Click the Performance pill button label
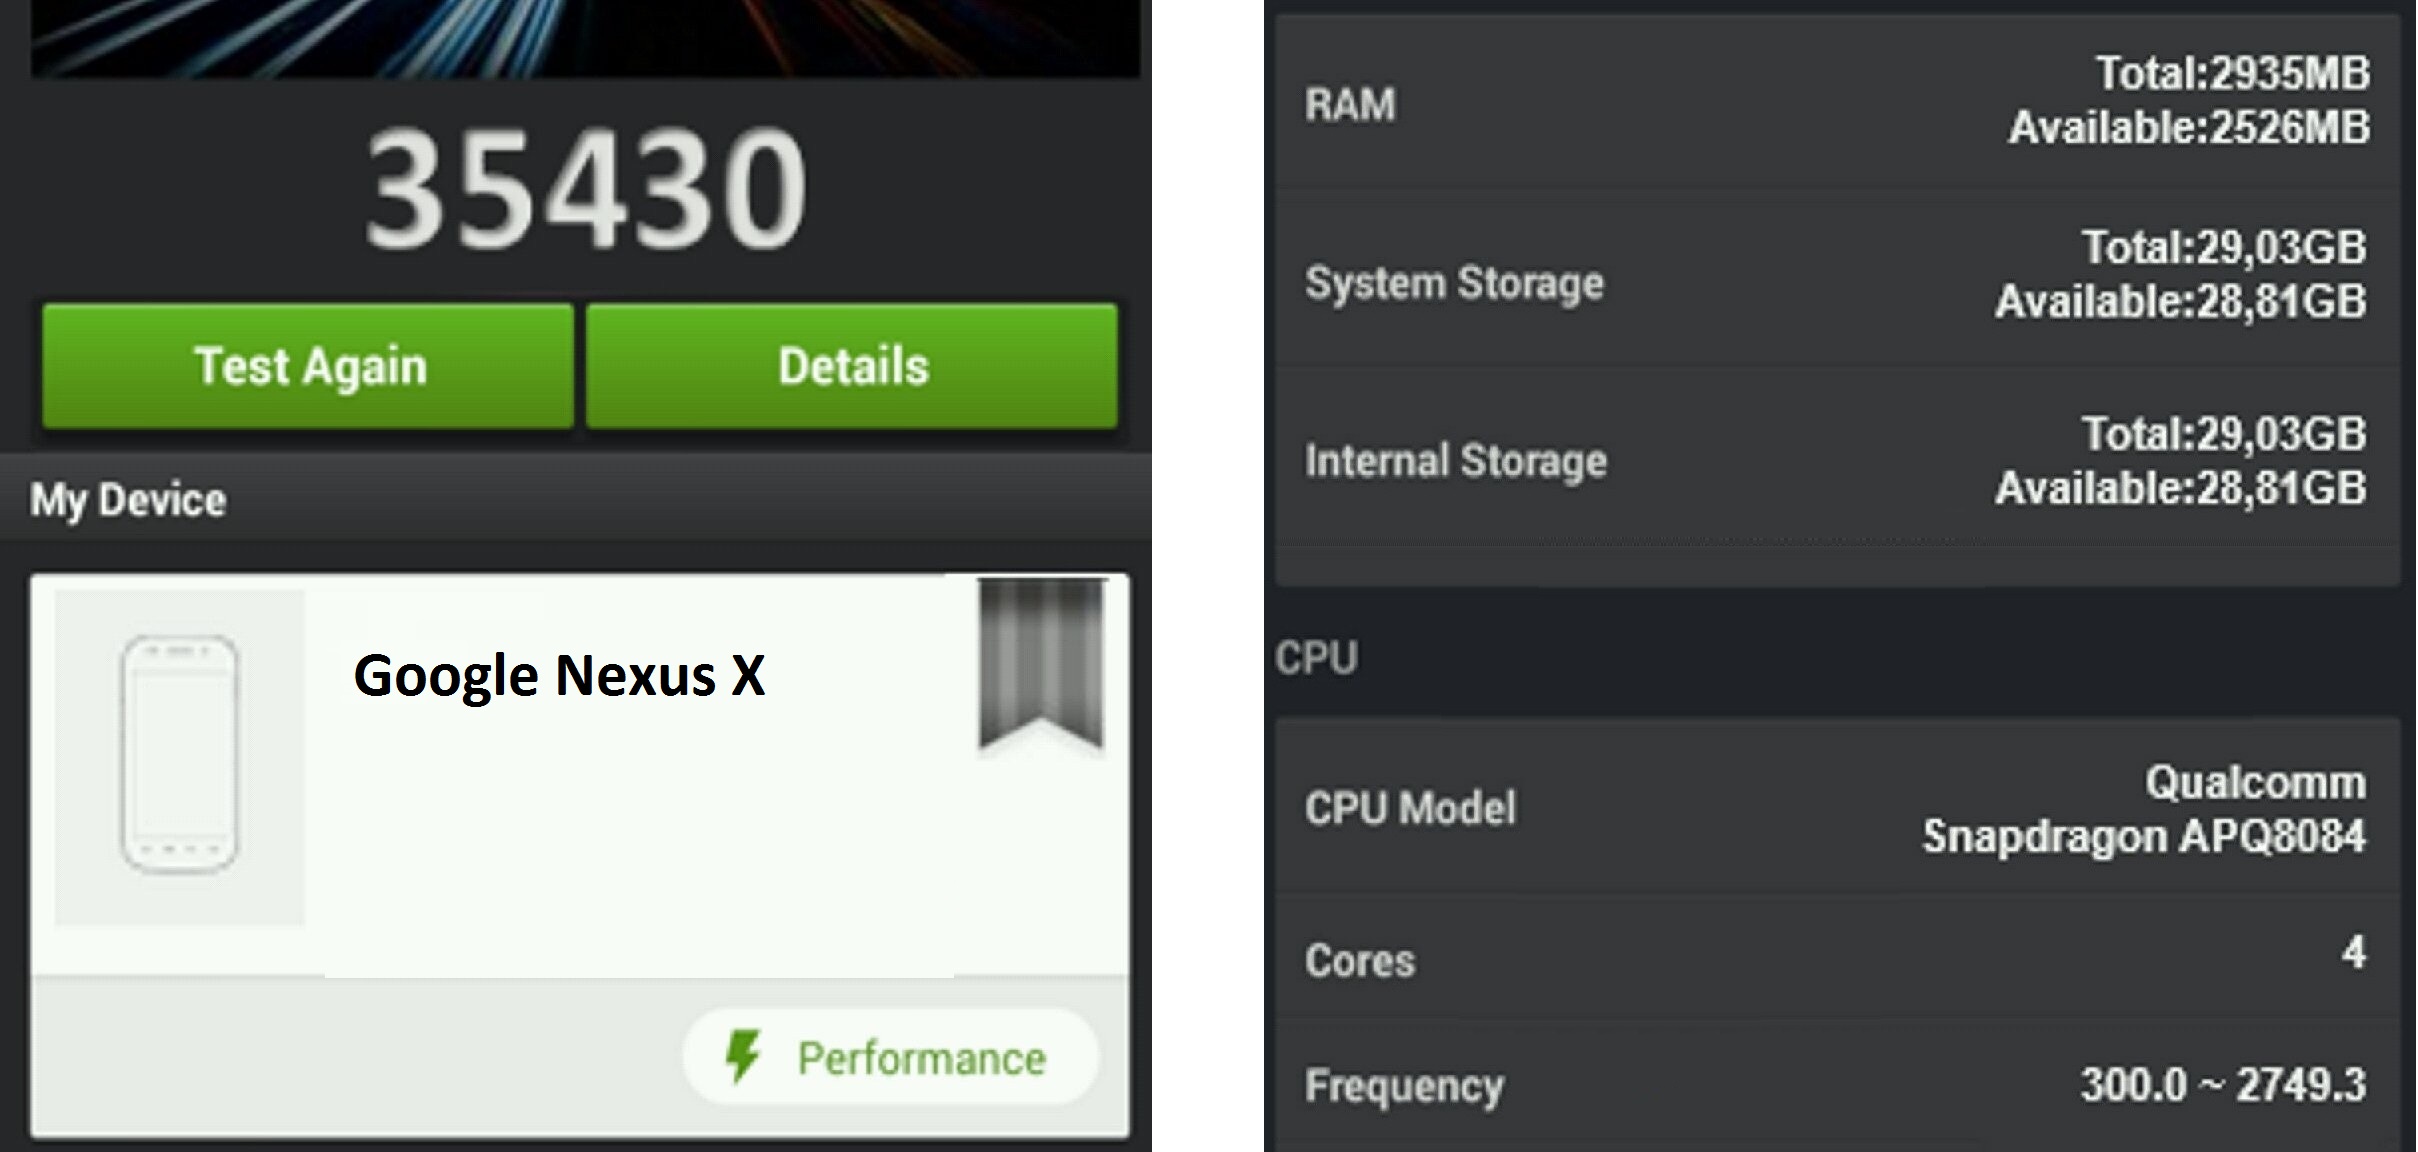Image resolution: width=2418 pixels, height=1152 pixels. point(921,1058)
